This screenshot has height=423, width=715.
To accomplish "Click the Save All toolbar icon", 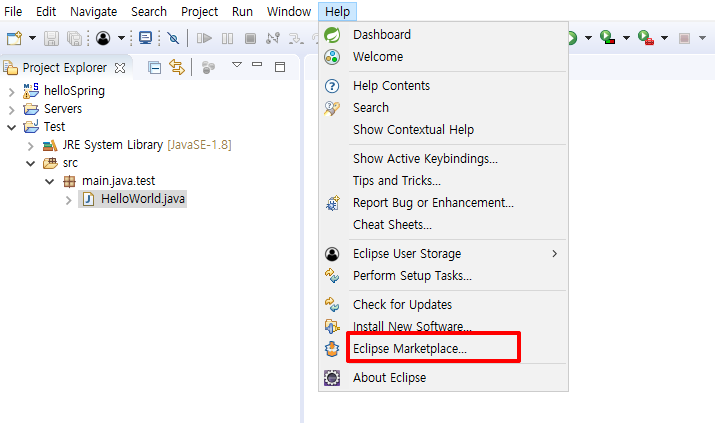I will coord(74,38).
